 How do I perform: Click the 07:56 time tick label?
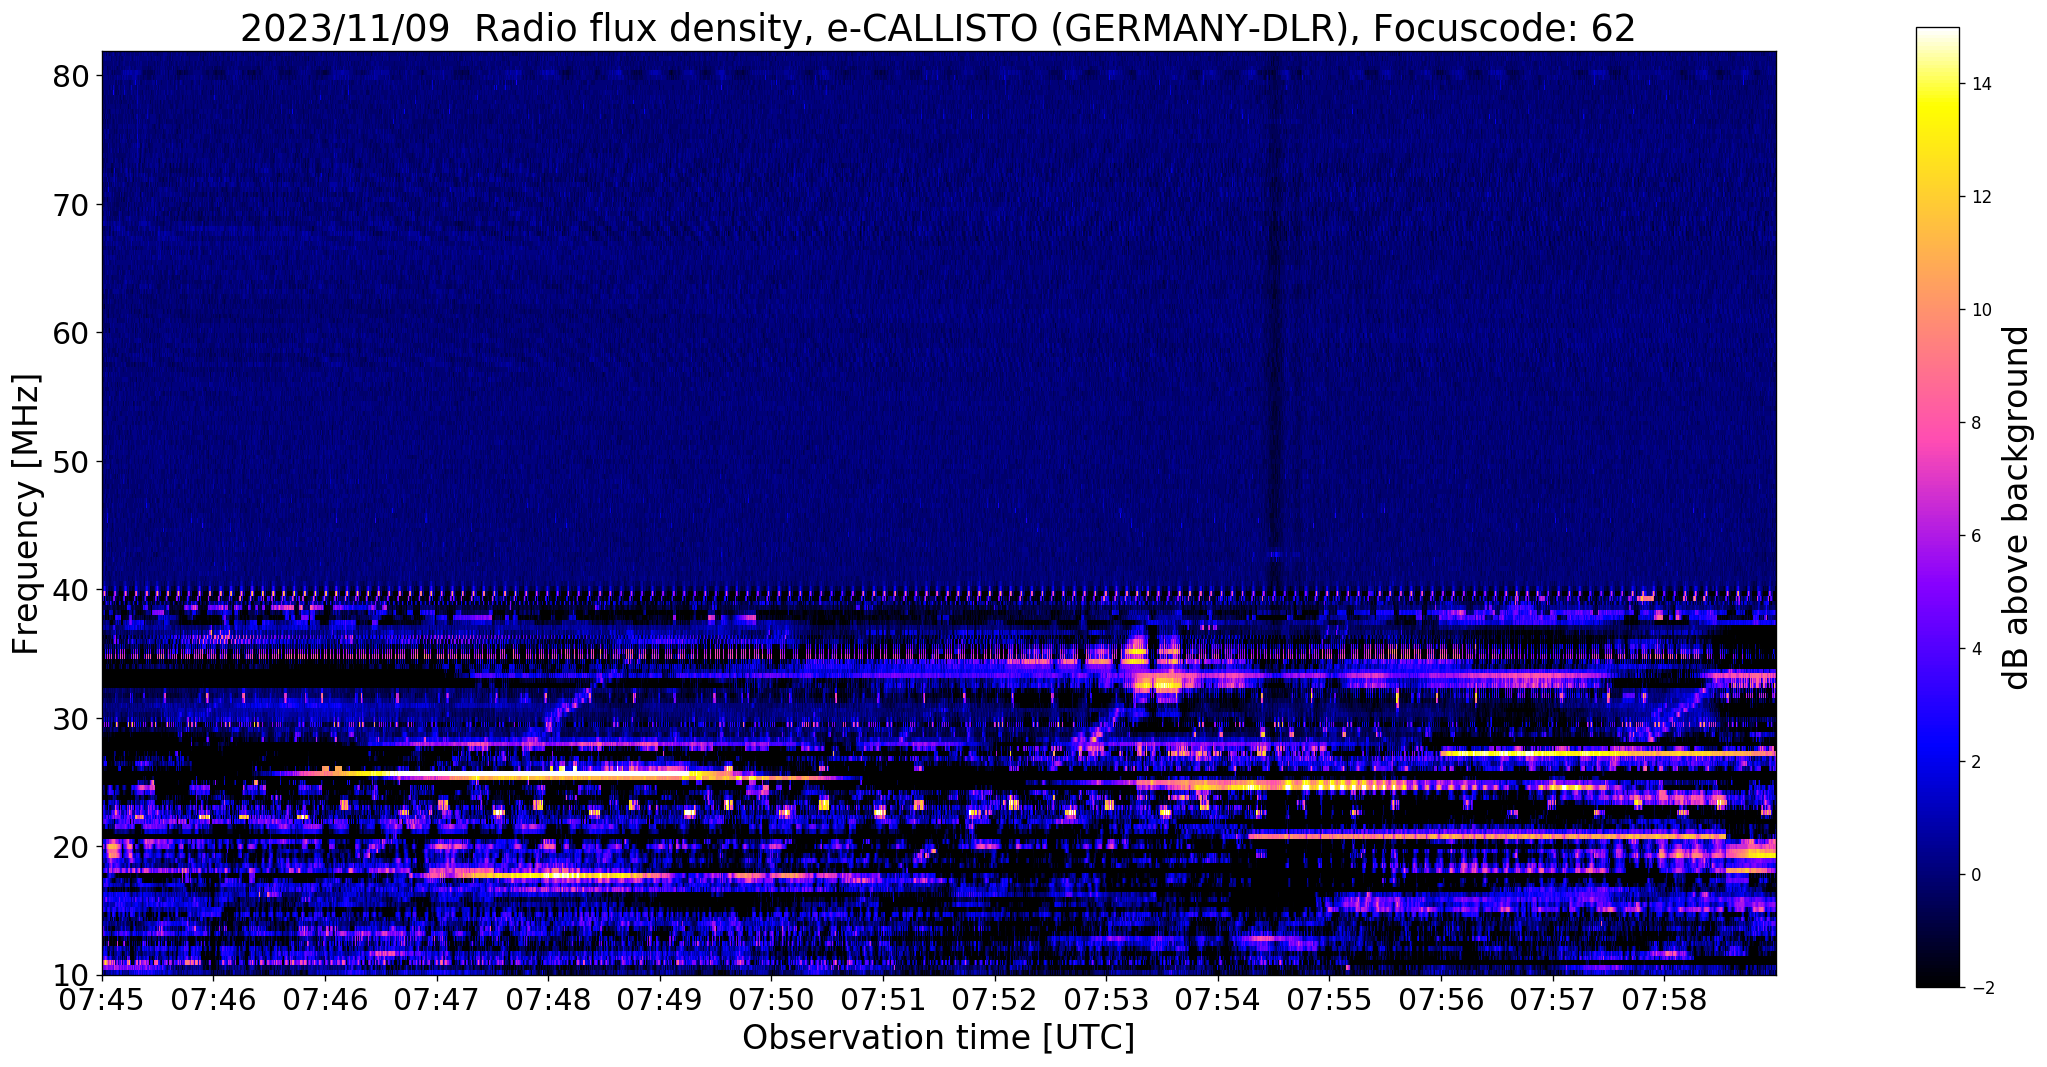(1441, 1000)
